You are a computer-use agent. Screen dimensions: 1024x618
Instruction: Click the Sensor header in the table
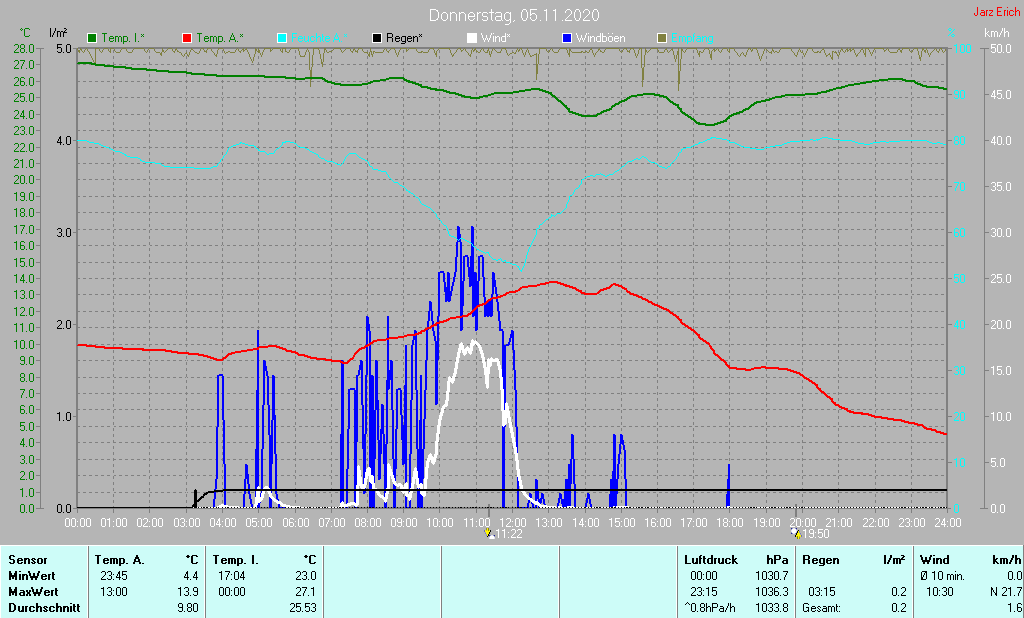(x=26, y=560)
